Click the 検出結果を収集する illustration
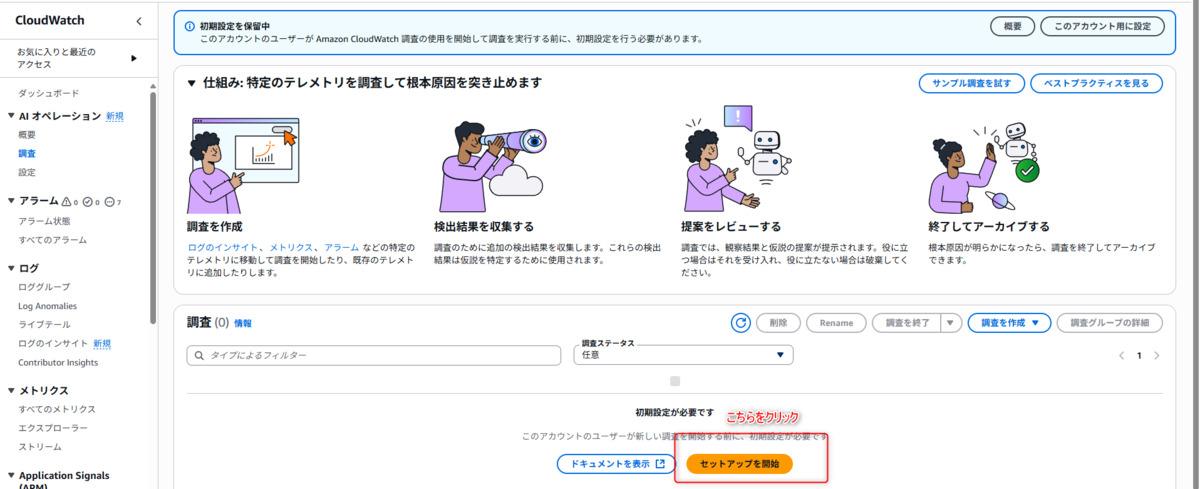1200x489 pixels. tap(491, 166)
